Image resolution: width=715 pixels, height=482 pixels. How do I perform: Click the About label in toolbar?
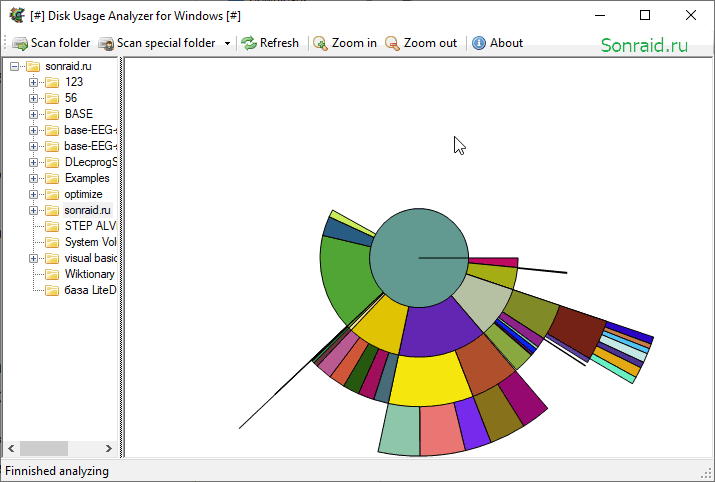coord(506,43)
